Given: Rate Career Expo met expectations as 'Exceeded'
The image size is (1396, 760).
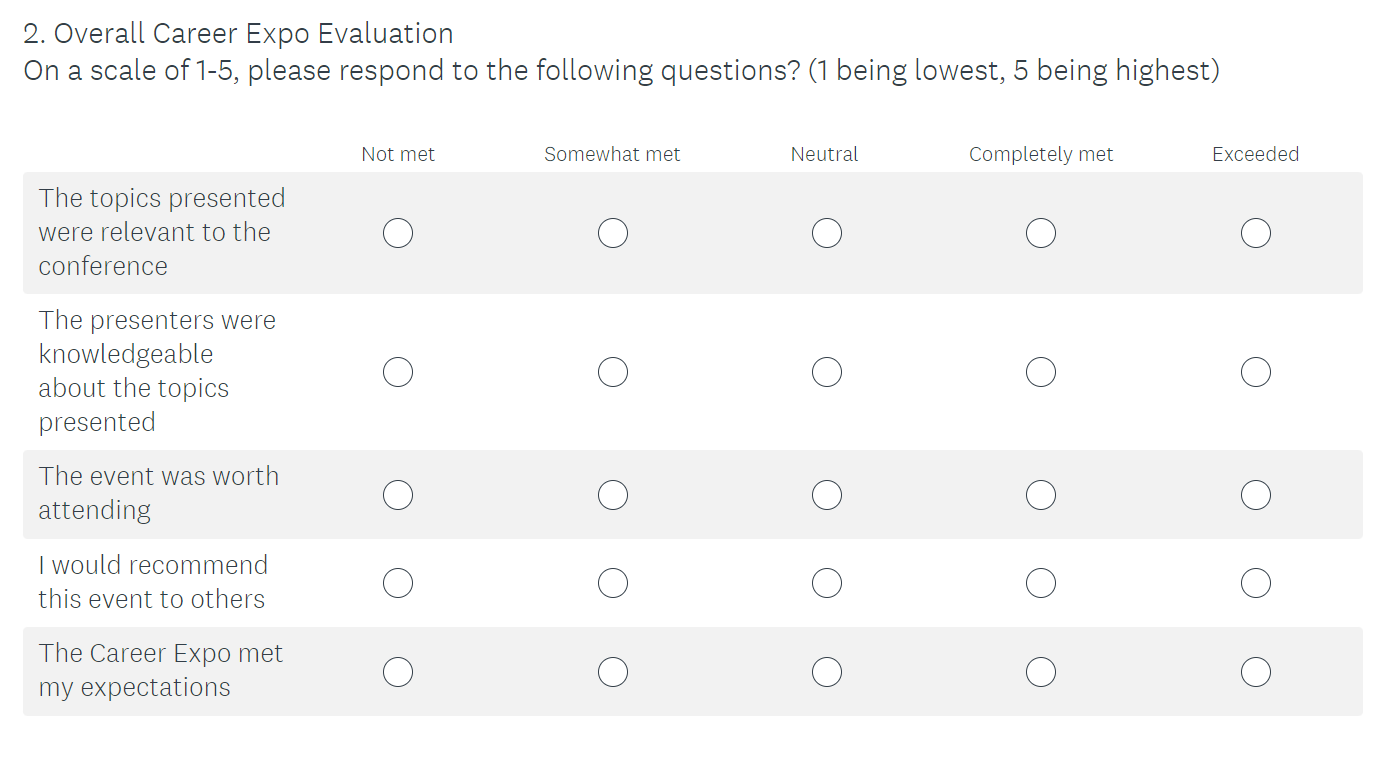Looking at the screenshot, I should (x=1255, y=672).
